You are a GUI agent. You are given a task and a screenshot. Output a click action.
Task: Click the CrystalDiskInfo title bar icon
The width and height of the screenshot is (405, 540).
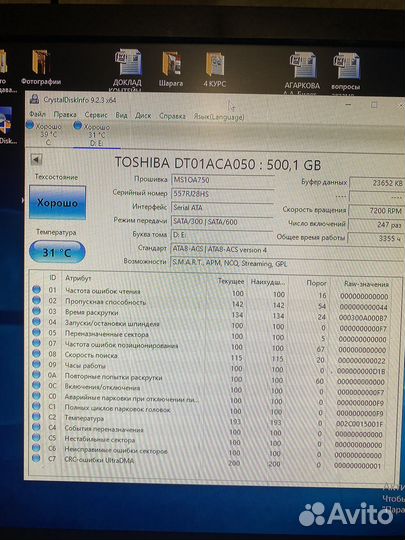tap(34, 100)
